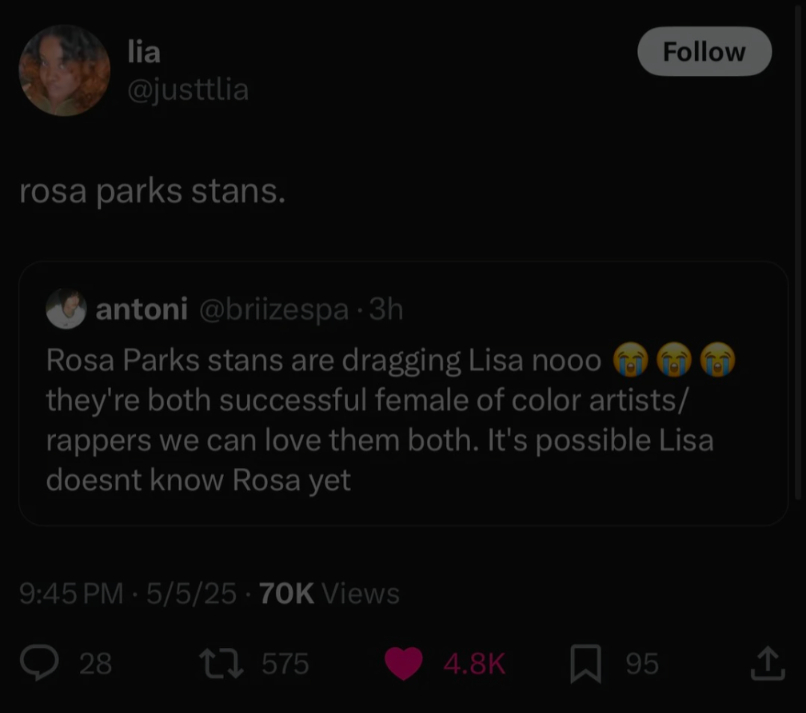Click antoni's small avatar in quoted post

point(66,309)
